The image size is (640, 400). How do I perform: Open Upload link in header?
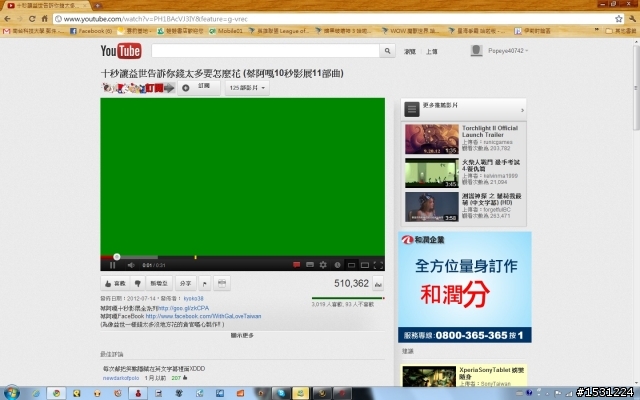(431, 51)
